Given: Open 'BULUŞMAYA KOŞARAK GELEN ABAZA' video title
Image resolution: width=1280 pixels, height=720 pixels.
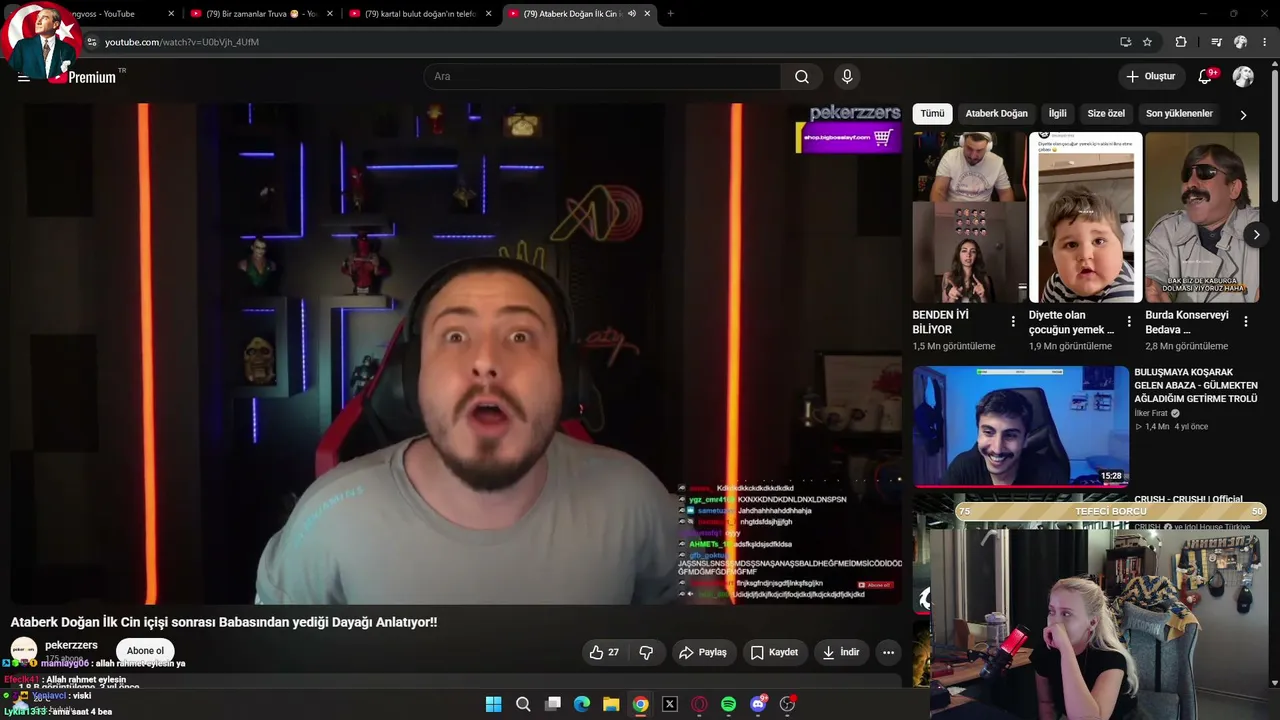Looking at the screenshot, I should [1195, 386].
